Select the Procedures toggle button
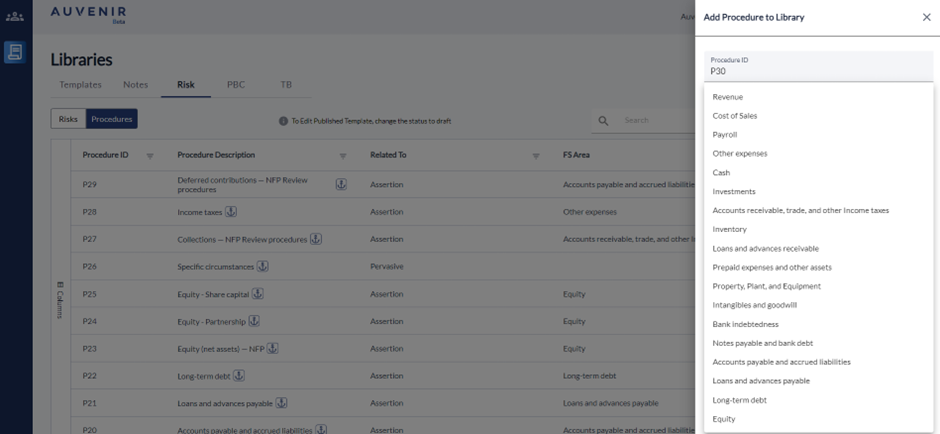940x434 pixels. 112,119
